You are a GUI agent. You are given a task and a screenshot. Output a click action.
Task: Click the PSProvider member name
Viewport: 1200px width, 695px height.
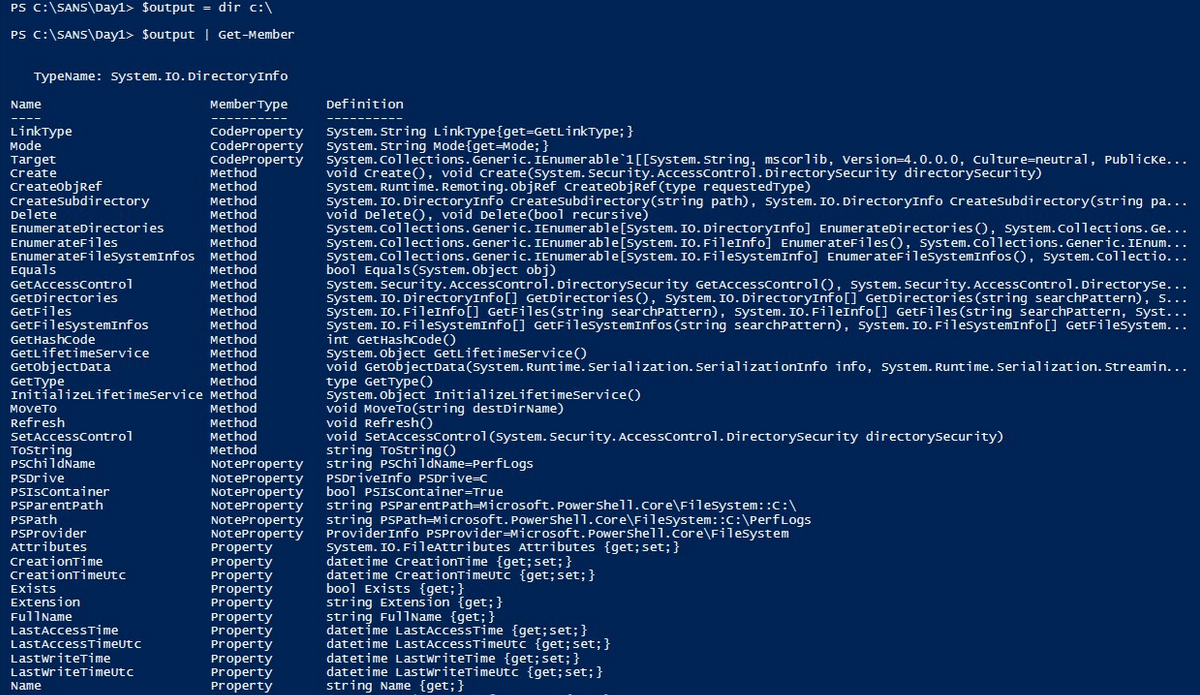(x=48, y=533)
